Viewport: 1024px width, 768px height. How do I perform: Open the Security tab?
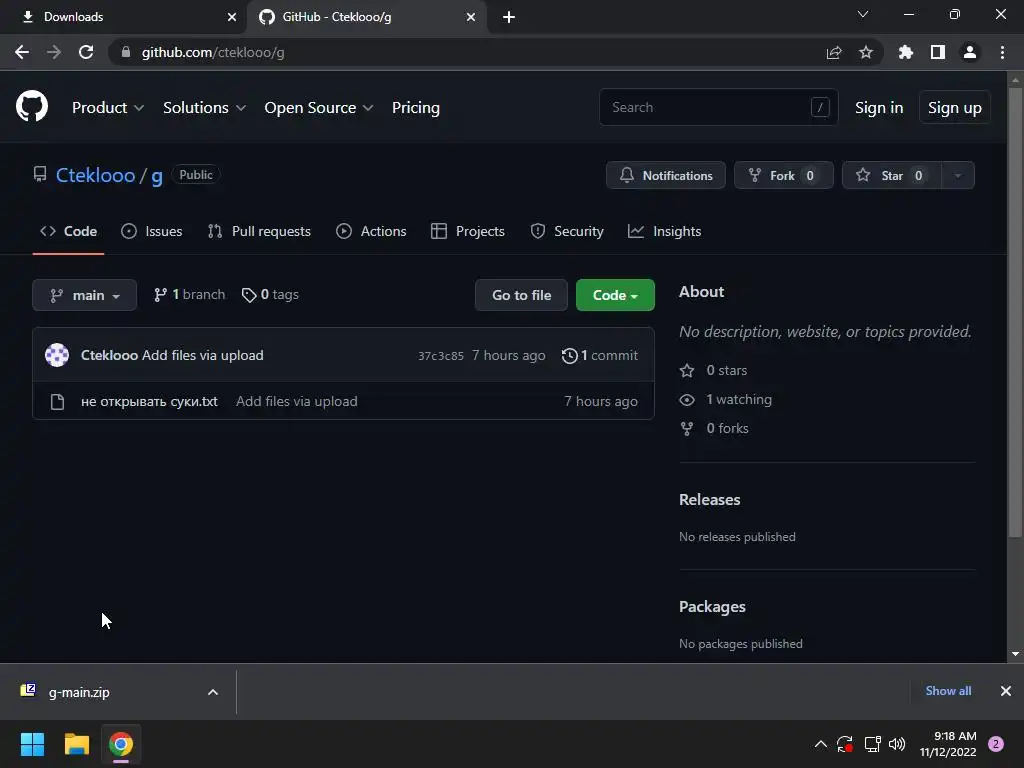click(567, 231)
